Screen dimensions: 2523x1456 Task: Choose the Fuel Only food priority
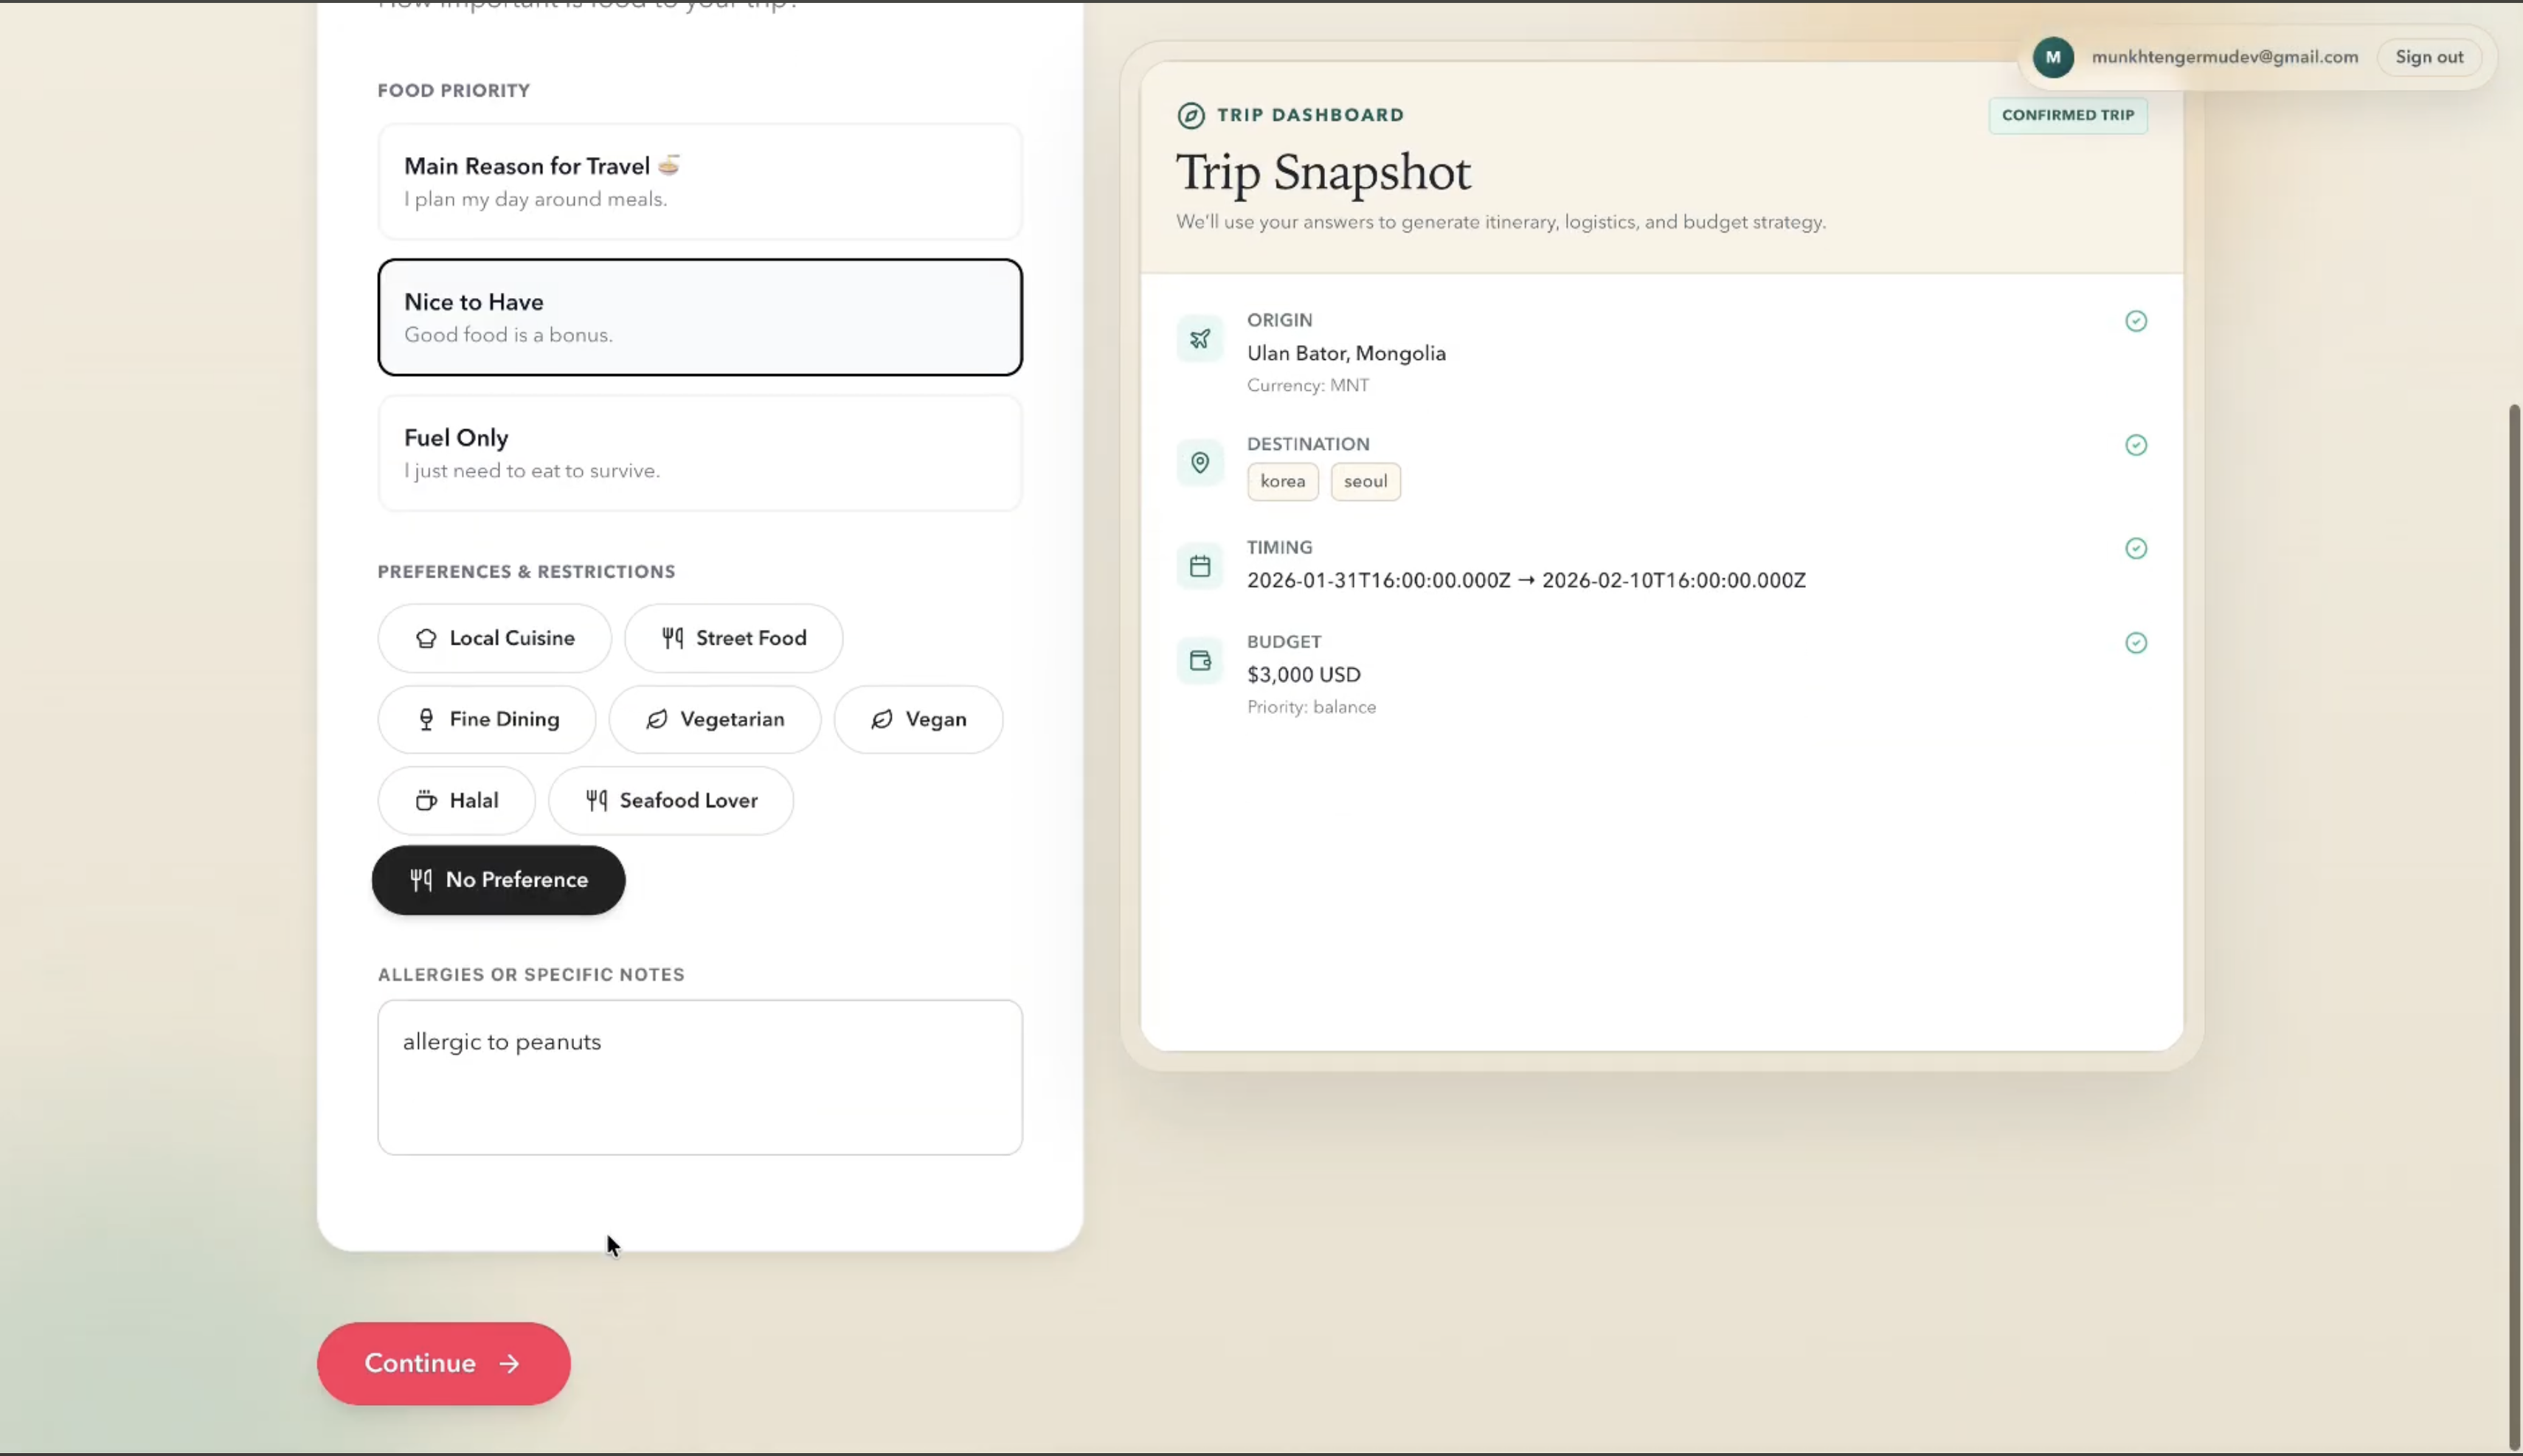699,453
